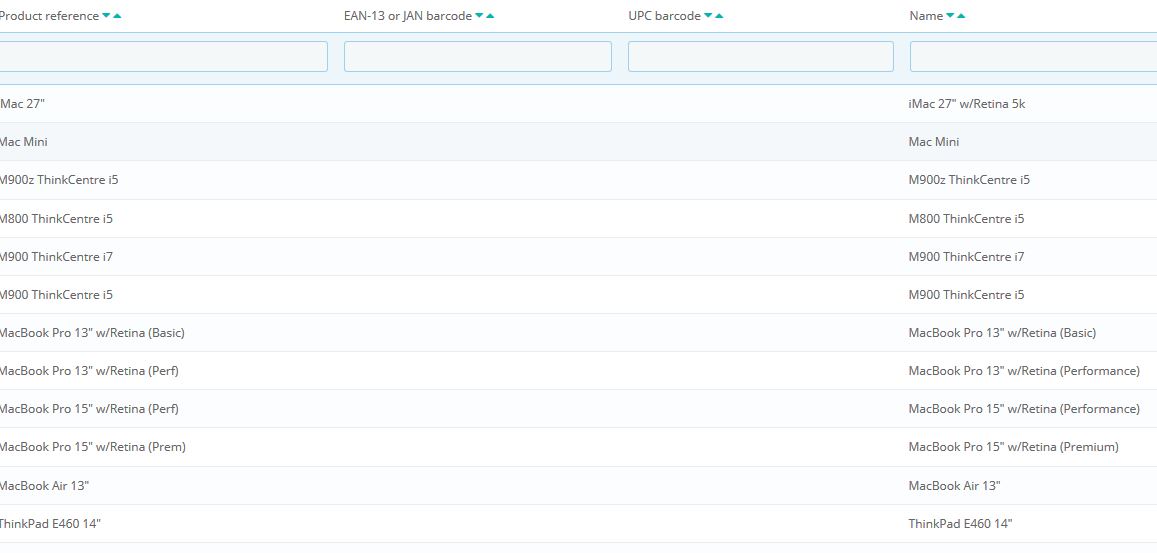The height and width of the screenshot is (553, 1157).
Task: Click MacBook Pro 13" w/Retina (Perf) reference
Action: tap(89, 371)
